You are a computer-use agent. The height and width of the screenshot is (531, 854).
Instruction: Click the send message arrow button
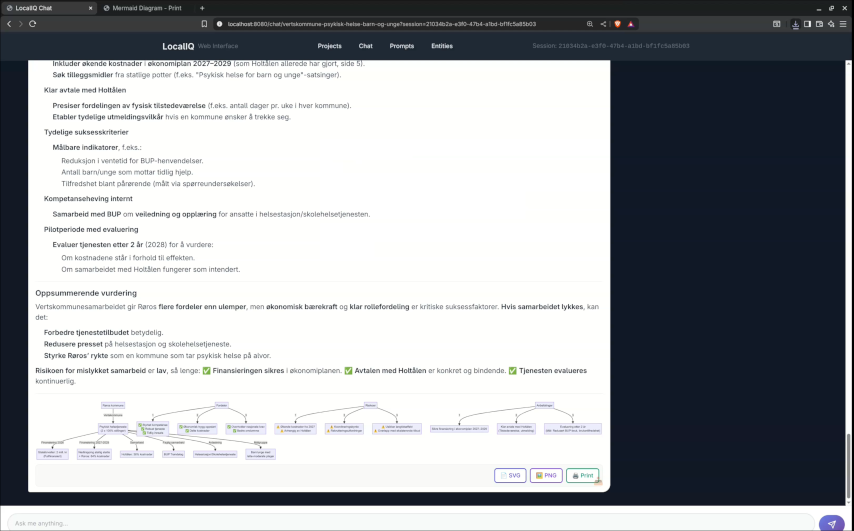point(831,523)
